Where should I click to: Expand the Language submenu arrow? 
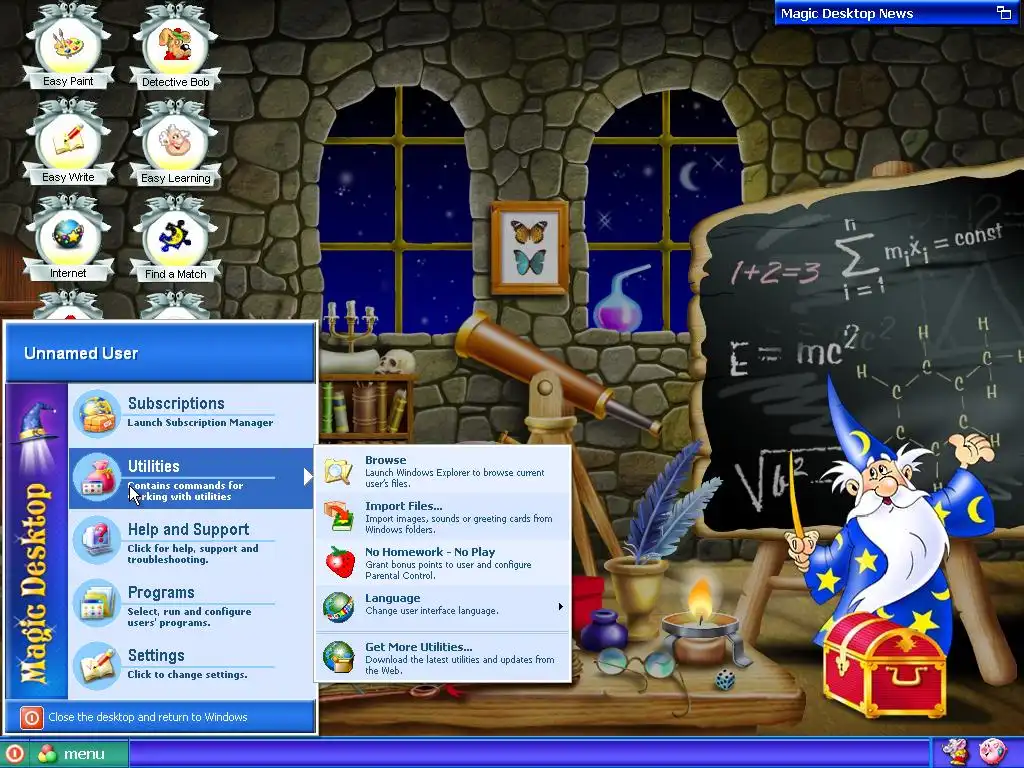coord(560,607)
